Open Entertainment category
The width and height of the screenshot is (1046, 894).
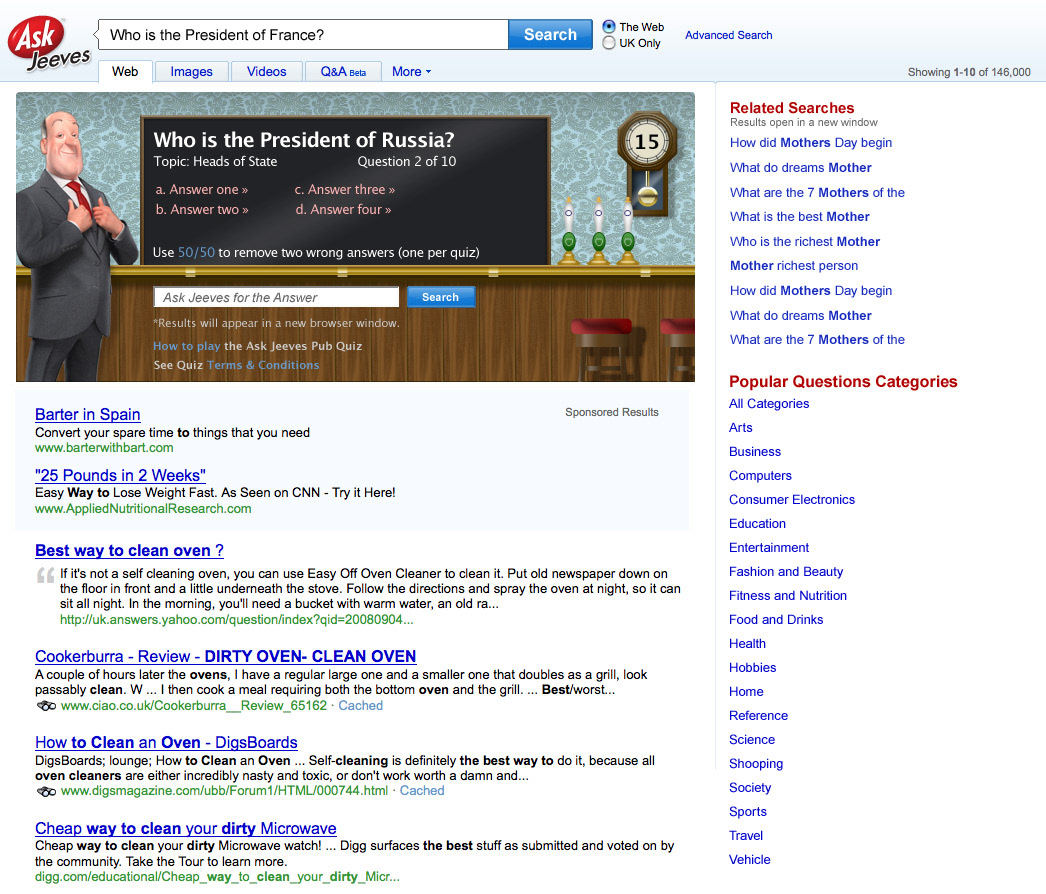point(768,548)
